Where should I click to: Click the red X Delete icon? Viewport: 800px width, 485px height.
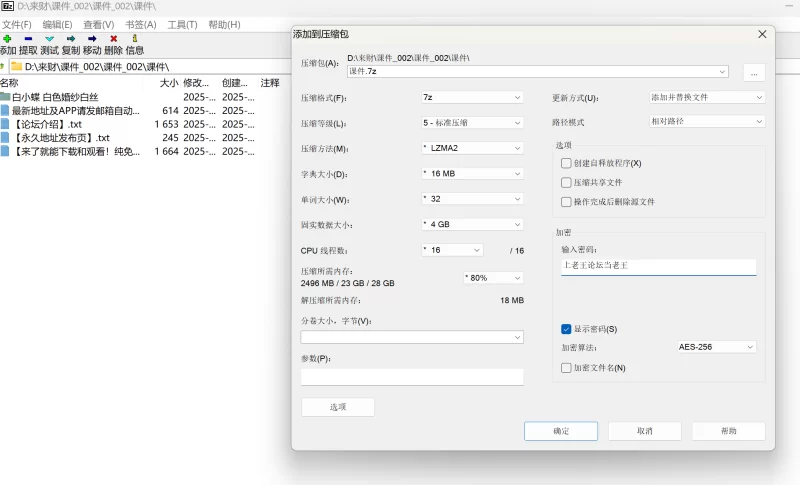click(x=113, y=39)
